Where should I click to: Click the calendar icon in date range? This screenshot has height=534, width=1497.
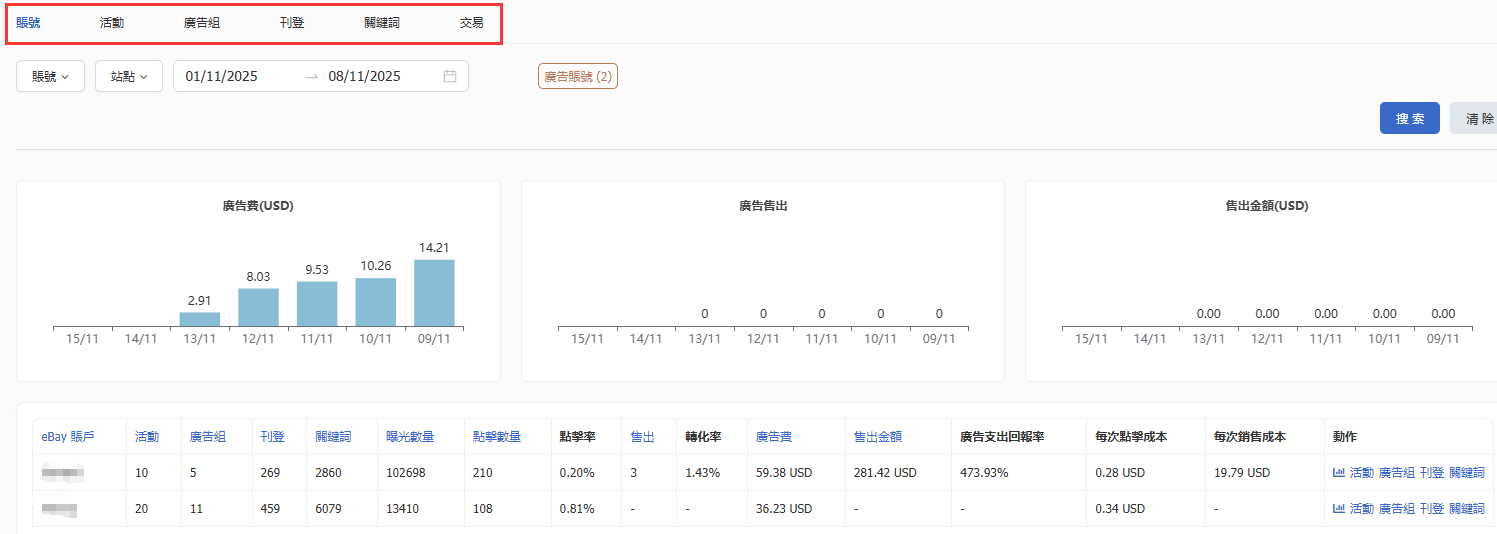click(450, 76)
